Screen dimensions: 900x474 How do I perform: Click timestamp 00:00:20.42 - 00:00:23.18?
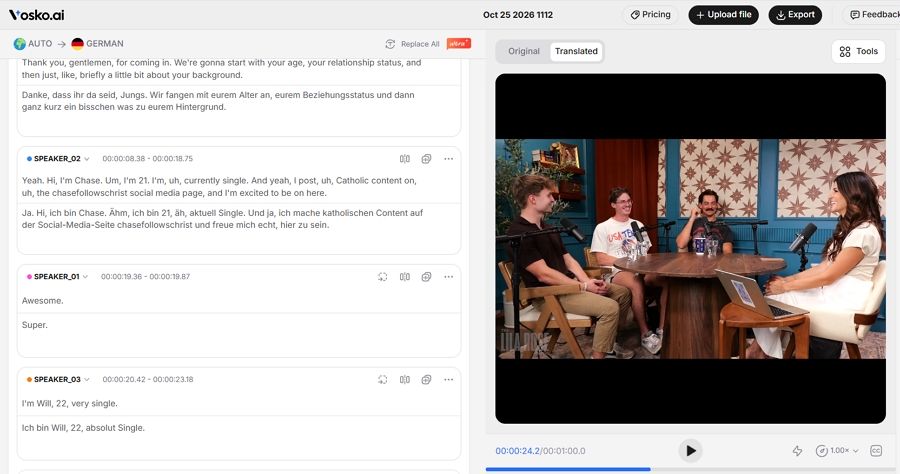pos(148,379)
